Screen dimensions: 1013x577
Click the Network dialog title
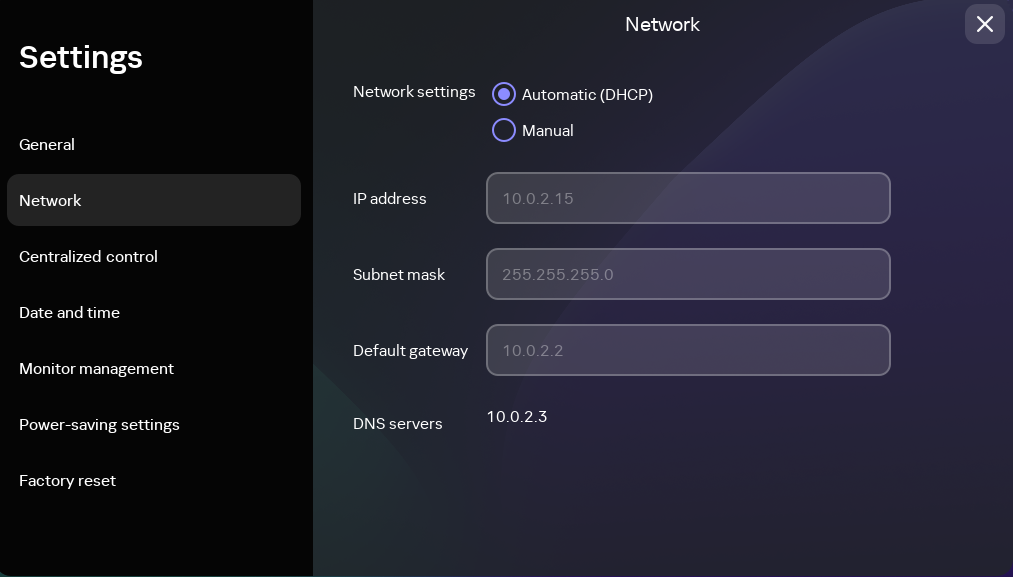click(x=662, y=24)
